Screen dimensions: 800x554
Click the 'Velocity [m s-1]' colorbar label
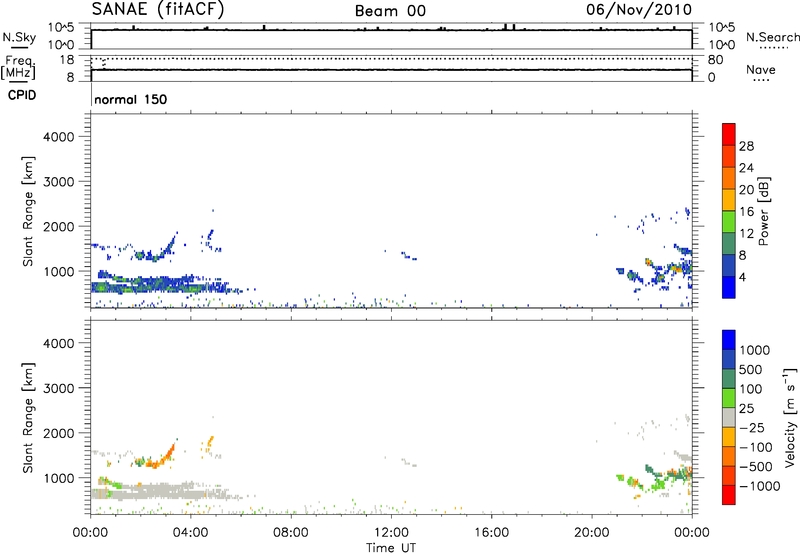tap(790, 417)
